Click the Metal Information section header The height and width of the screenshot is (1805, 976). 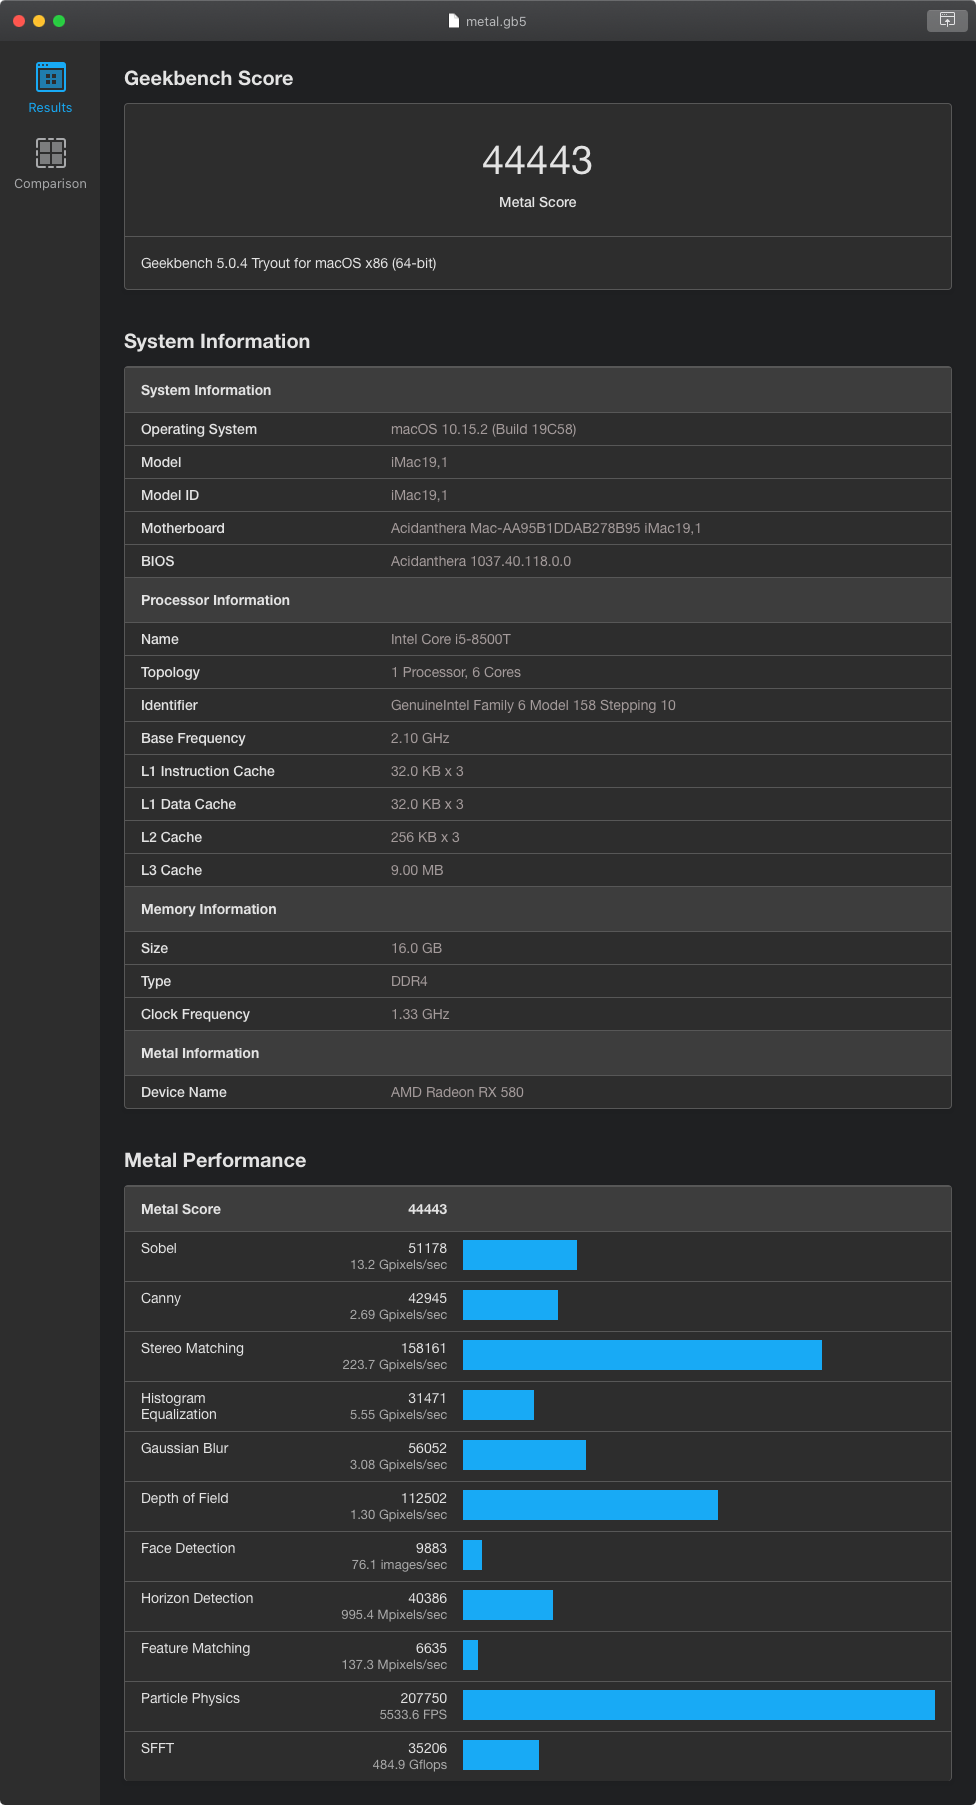[538, 1053]
